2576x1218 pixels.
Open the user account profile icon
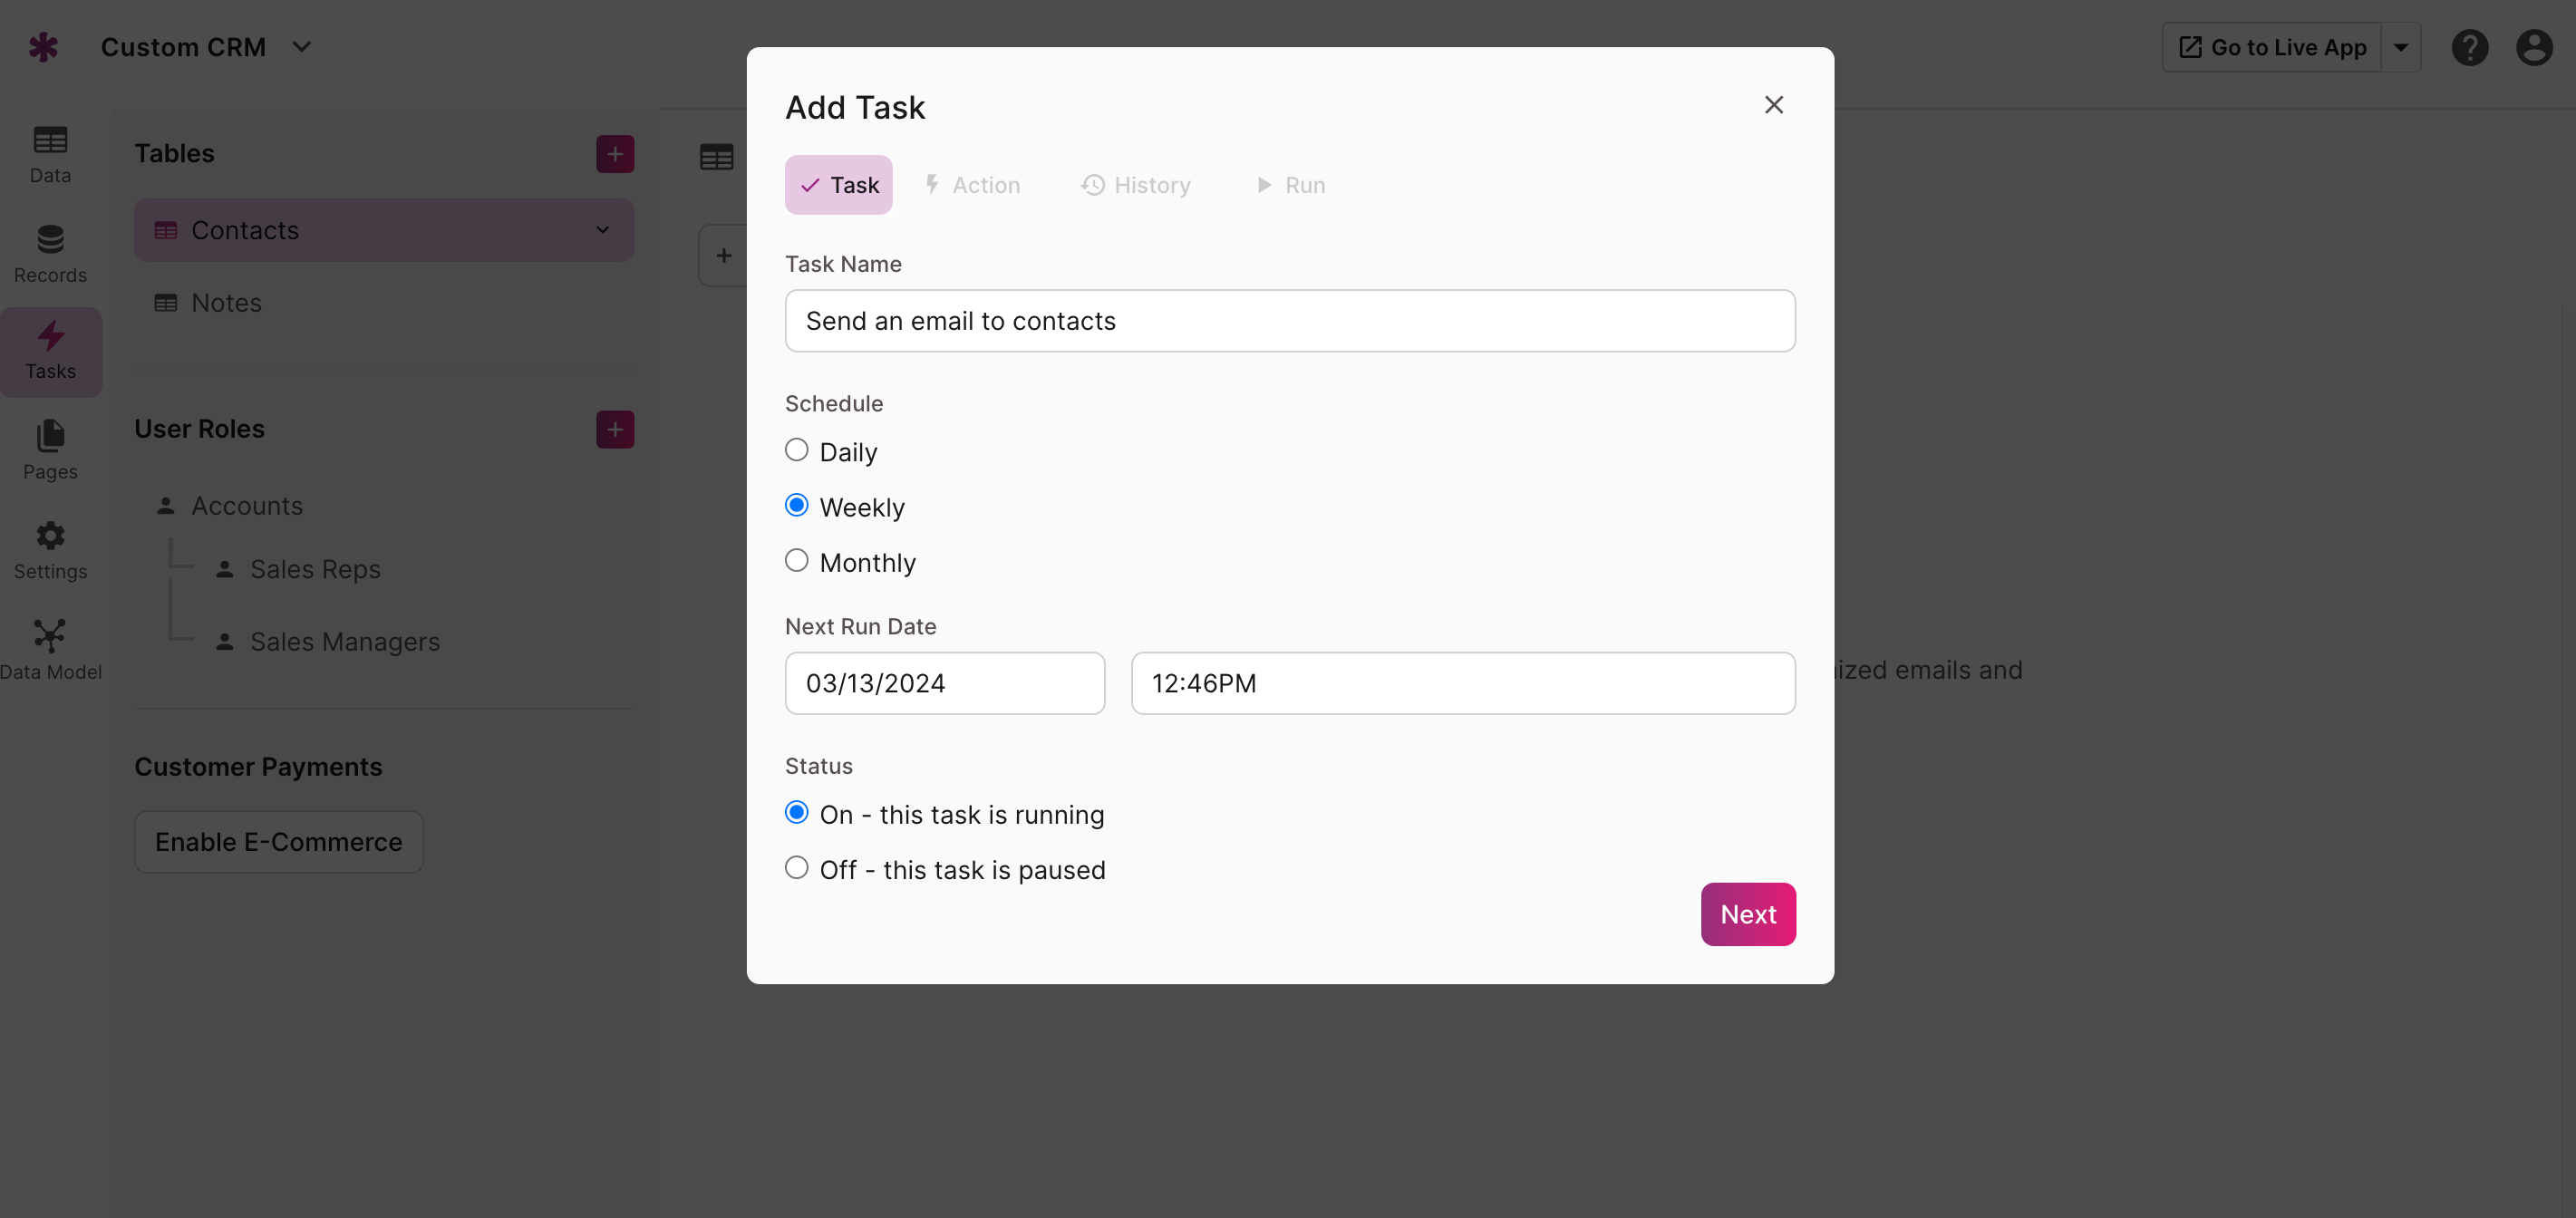(2533, 47)
